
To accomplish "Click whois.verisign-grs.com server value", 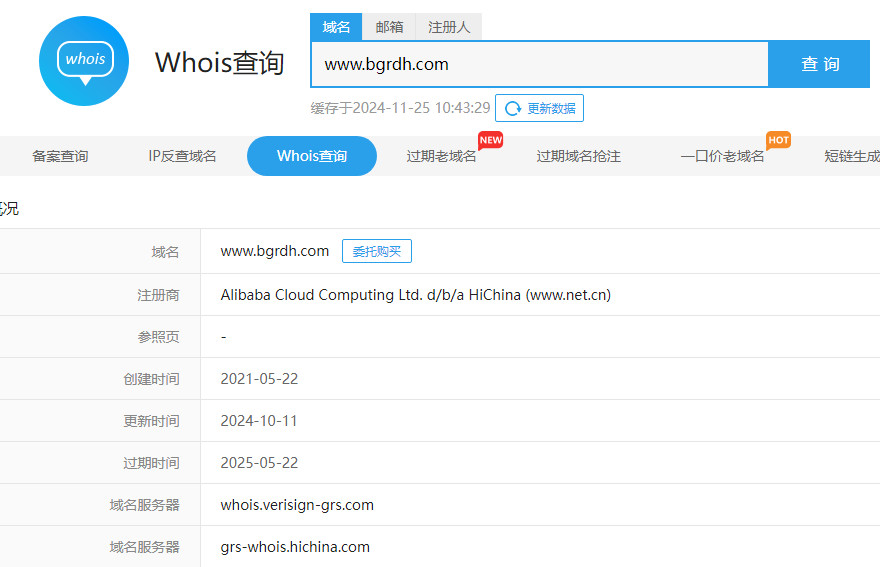I will (x=297, y=505).
